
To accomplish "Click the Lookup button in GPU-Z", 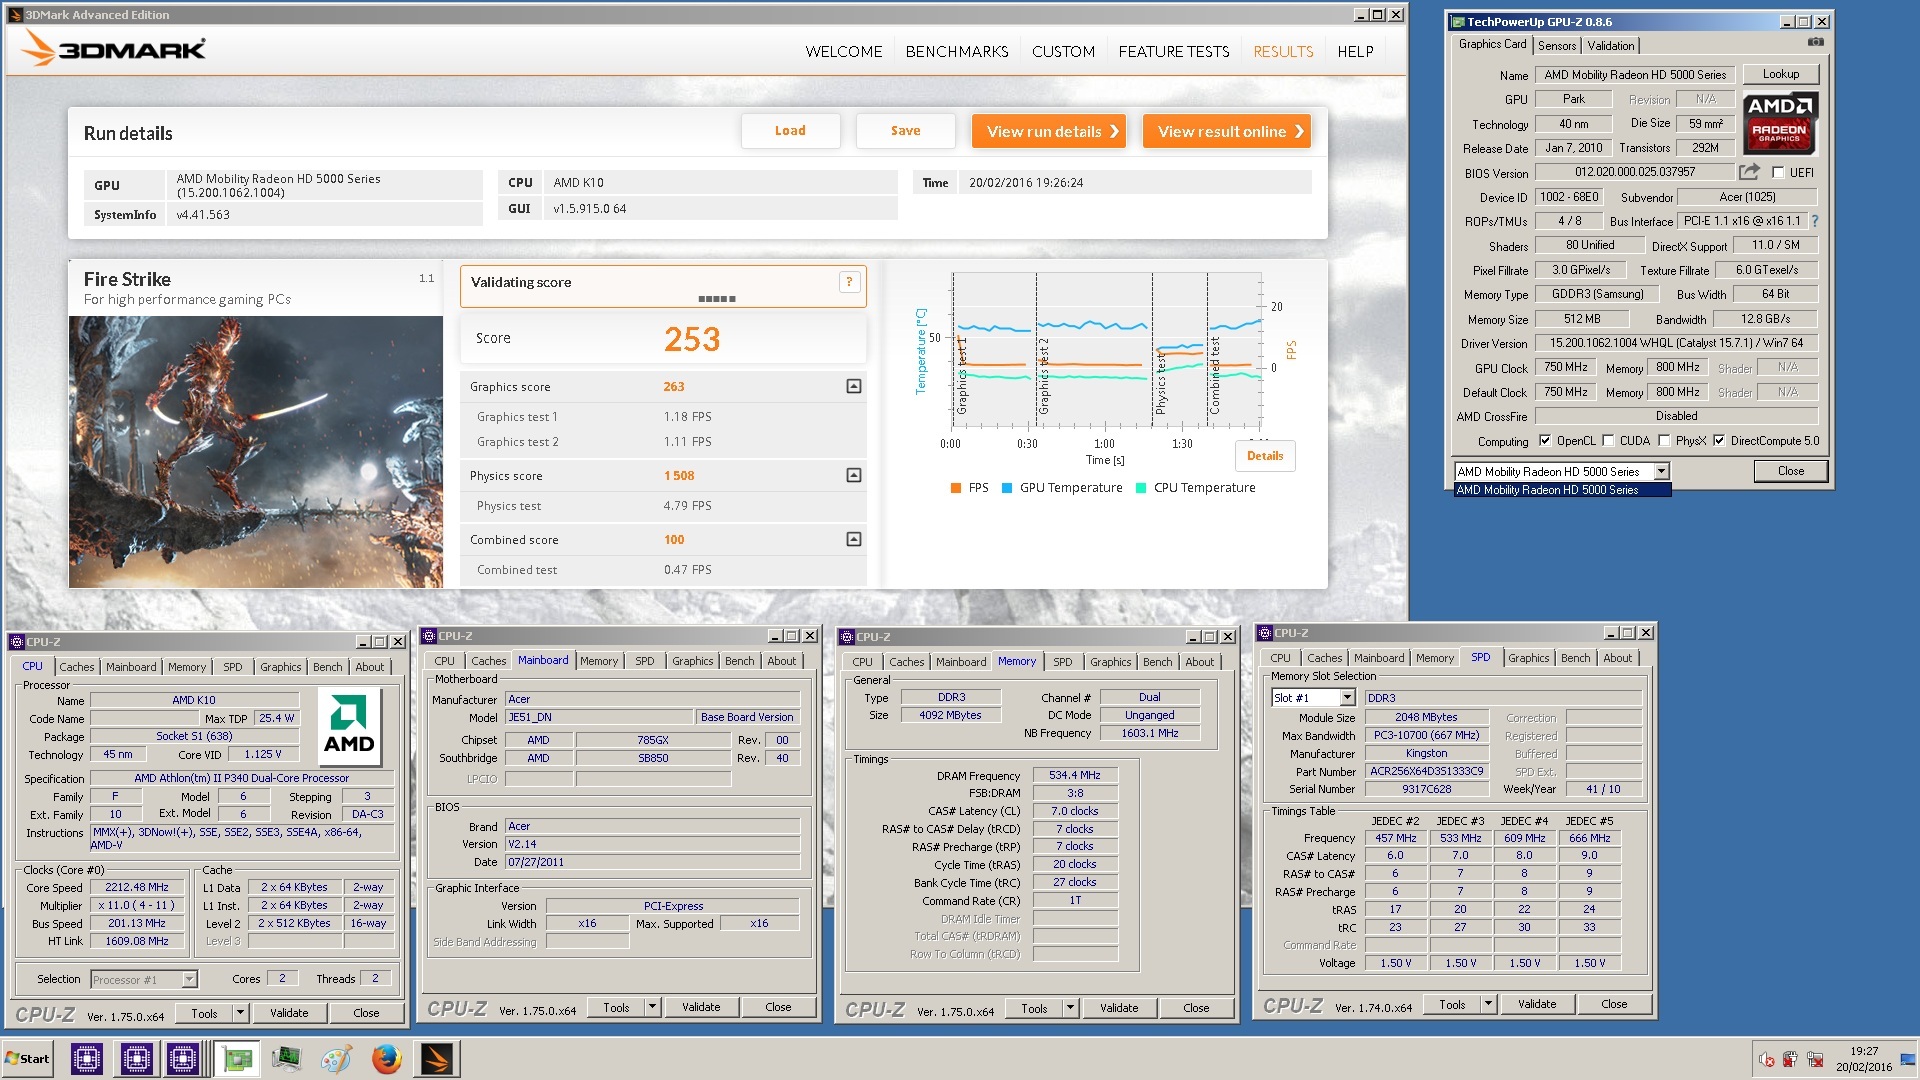I will tap(1780, 74).
